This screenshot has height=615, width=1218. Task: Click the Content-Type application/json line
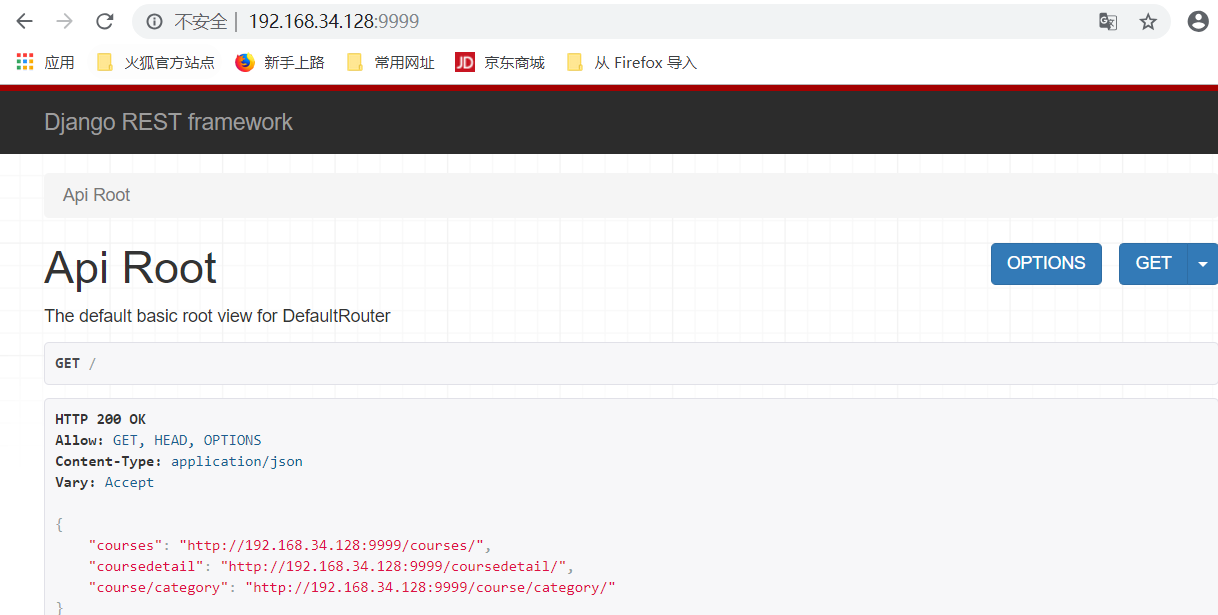(179, 461)
